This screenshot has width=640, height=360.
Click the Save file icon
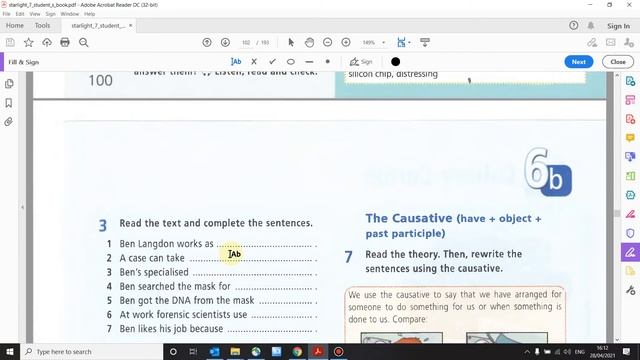[10, 42]
